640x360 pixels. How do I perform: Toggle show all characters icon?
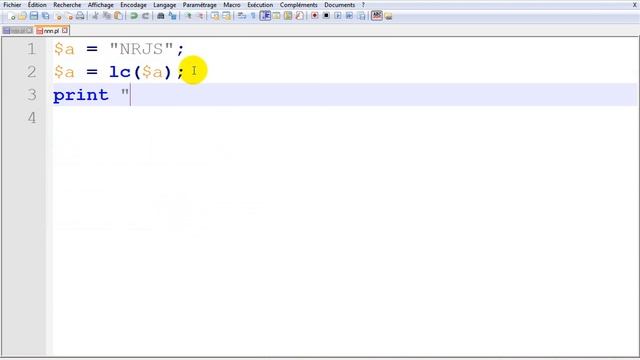tap(253, 16)
